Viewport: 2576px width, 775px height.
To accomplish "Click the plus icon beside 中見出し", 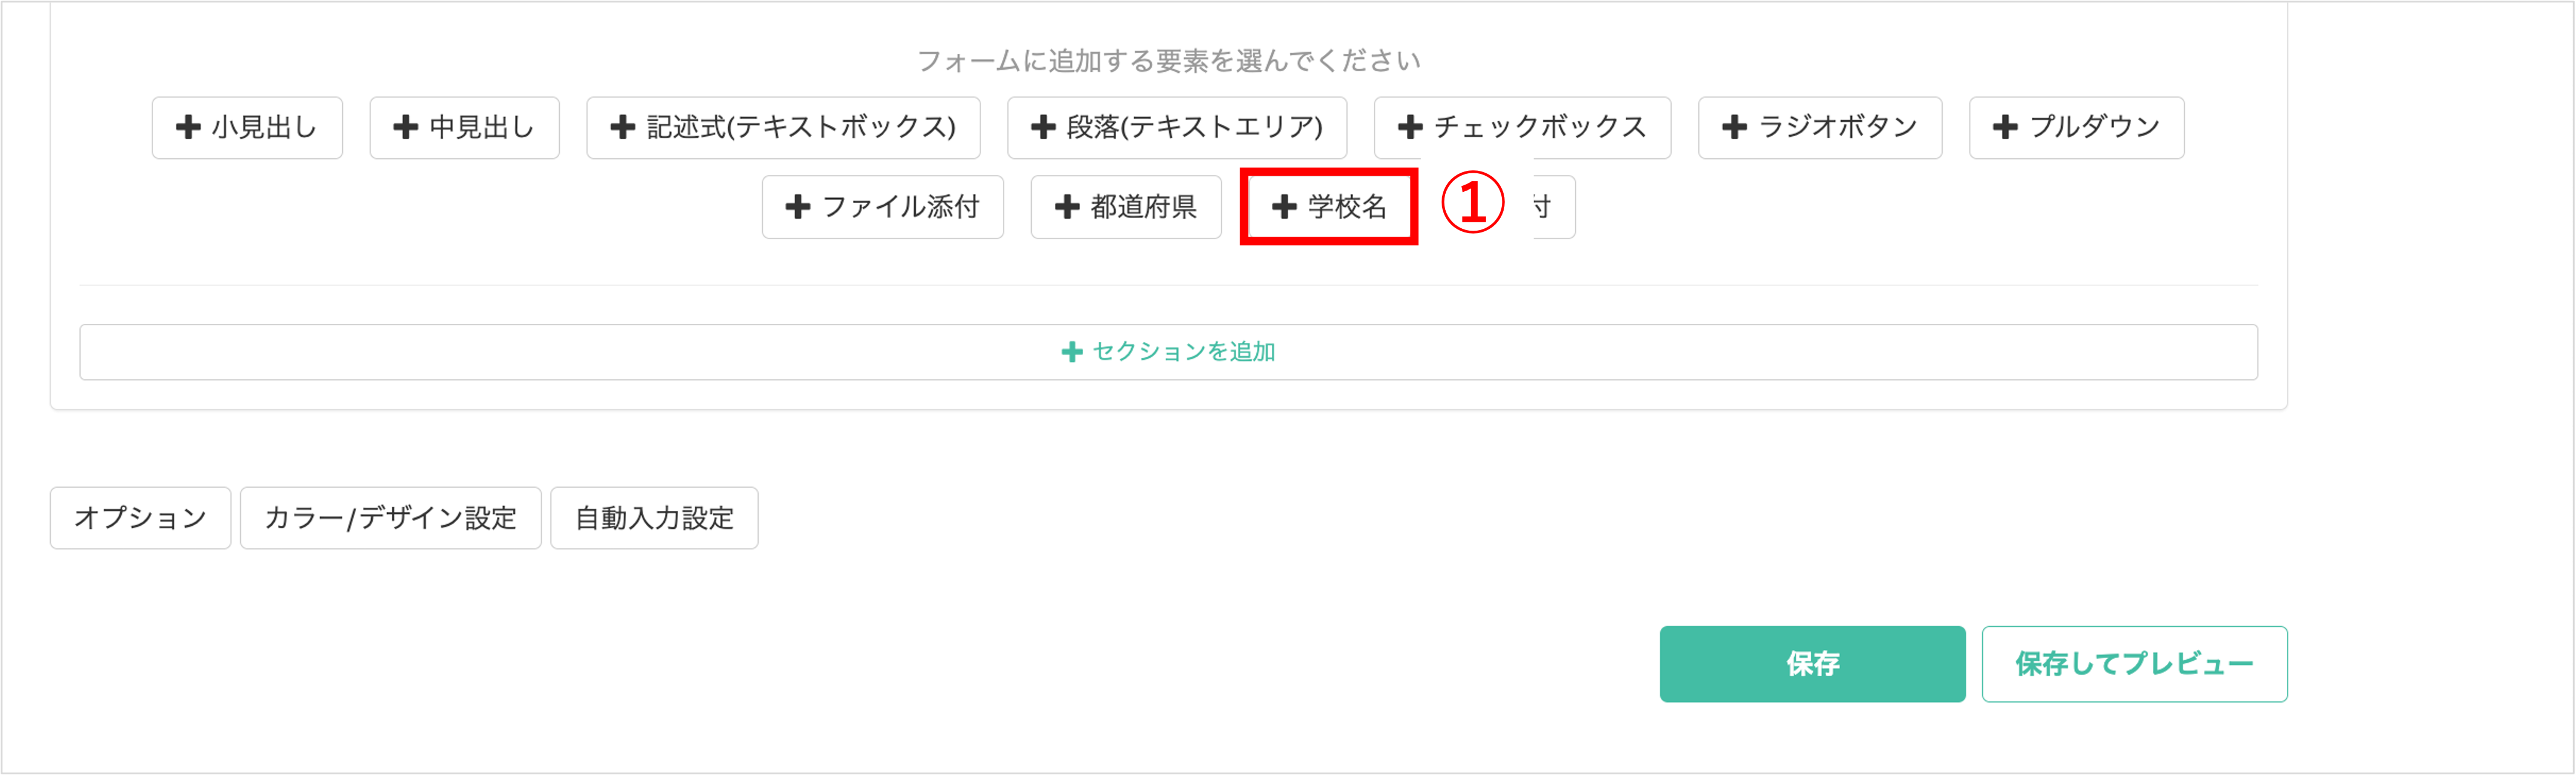I will tap(405, 127).
